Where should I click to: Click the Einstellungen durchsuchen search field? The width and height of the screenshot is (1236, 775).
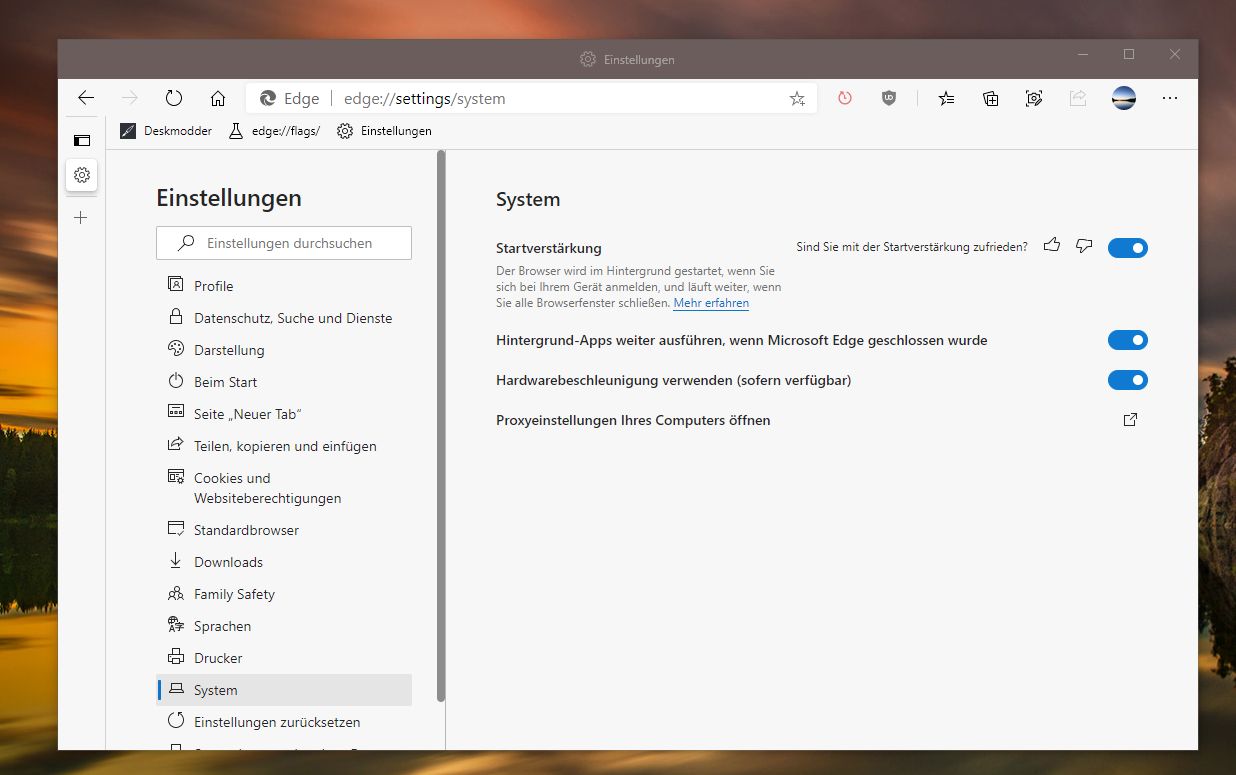pyautogui.click(x=284, y=243)
